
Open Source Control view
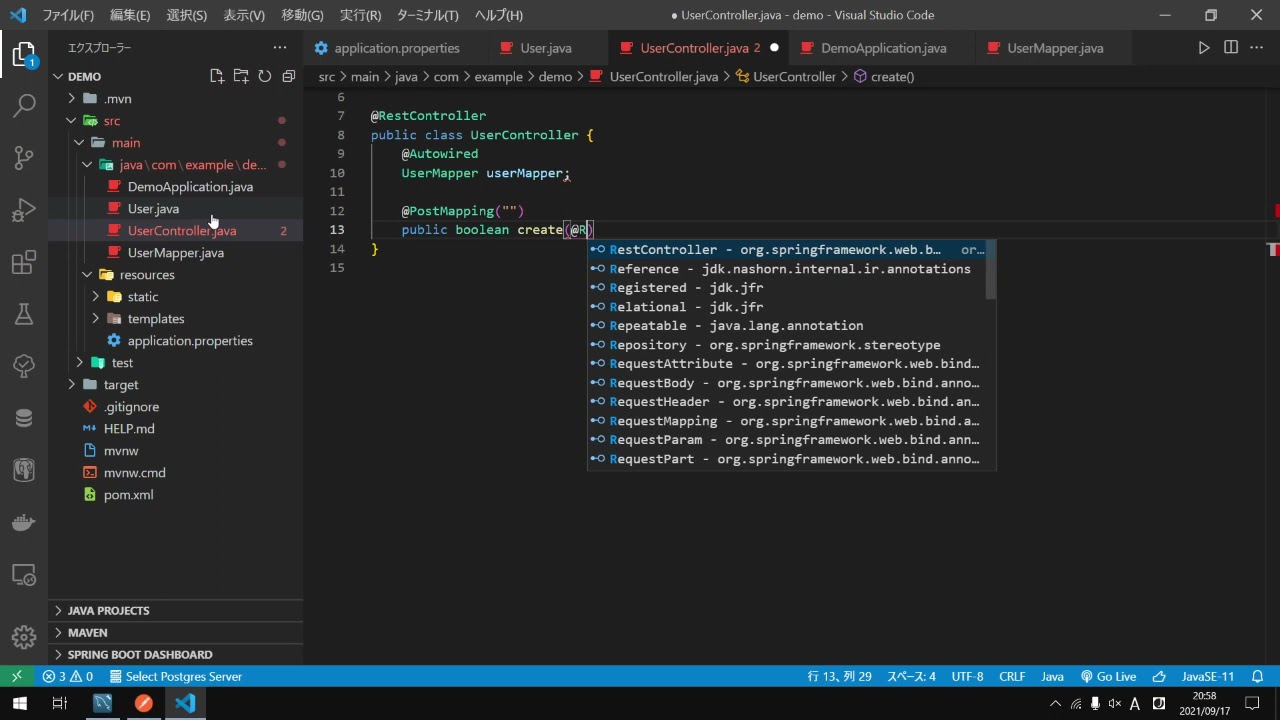pos(23,157)
